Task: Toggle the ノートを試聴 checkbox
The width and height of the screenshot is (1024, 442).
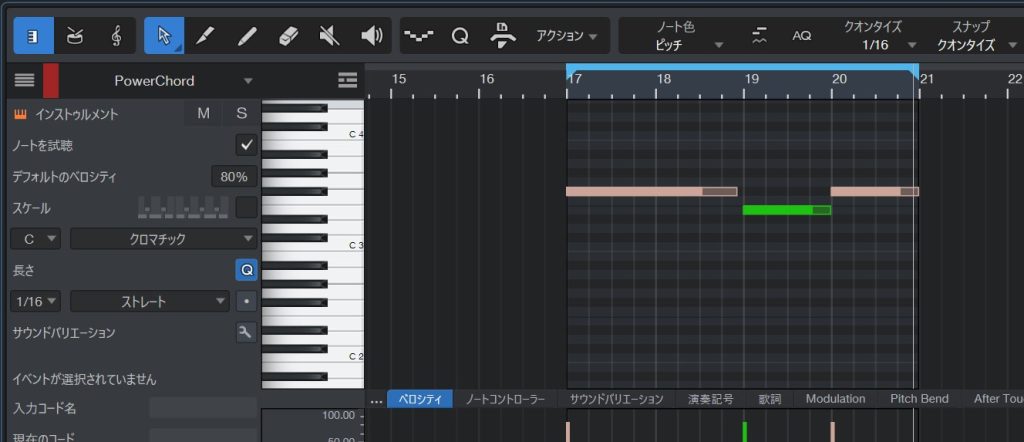Action: coord(246,146)
